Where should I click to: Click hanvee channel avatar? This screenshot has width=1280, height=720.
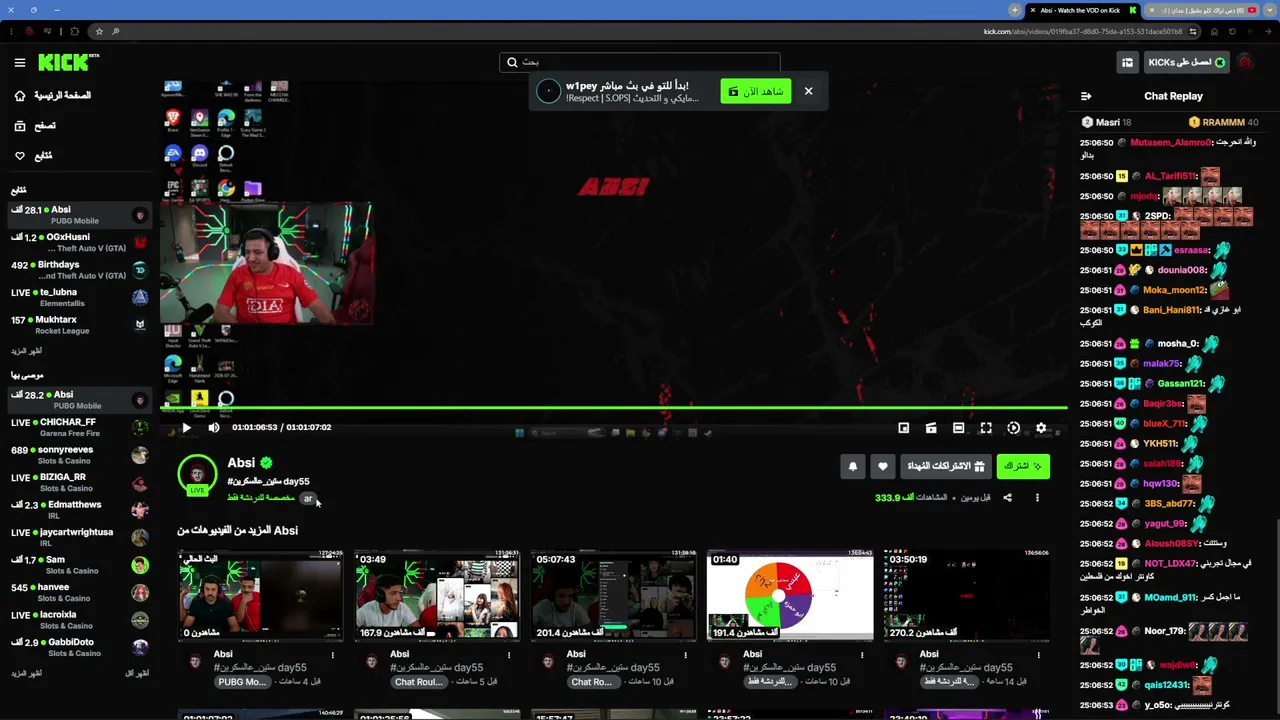(x=140, y=593)
